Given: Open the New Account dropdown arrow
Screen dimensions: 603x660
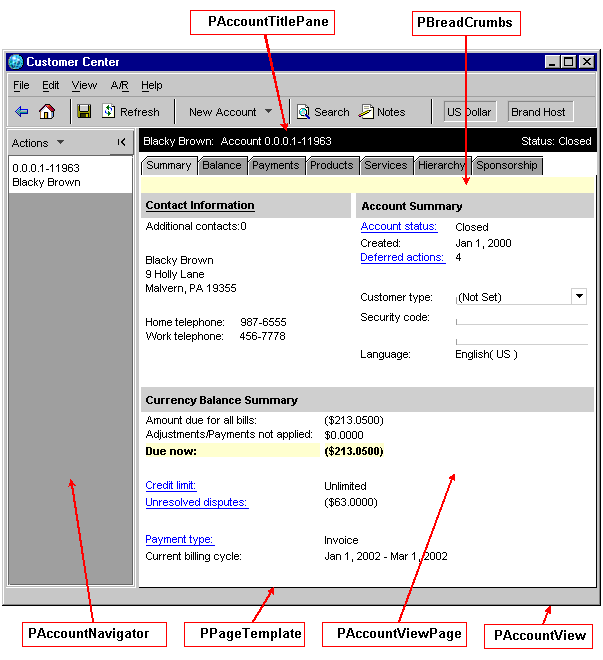Looking at the screenshot, I should click(x=268, y=112).
